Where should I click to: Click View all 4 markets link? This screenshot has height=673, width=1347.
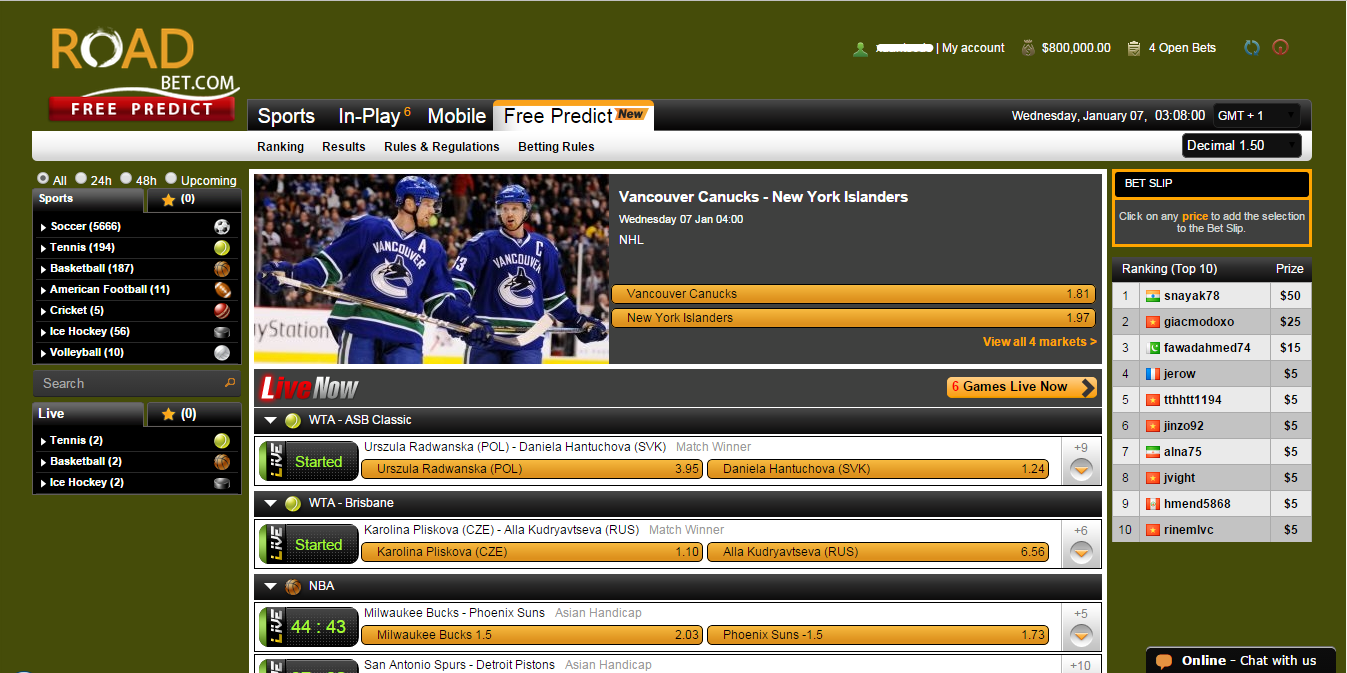point(1040,342)
